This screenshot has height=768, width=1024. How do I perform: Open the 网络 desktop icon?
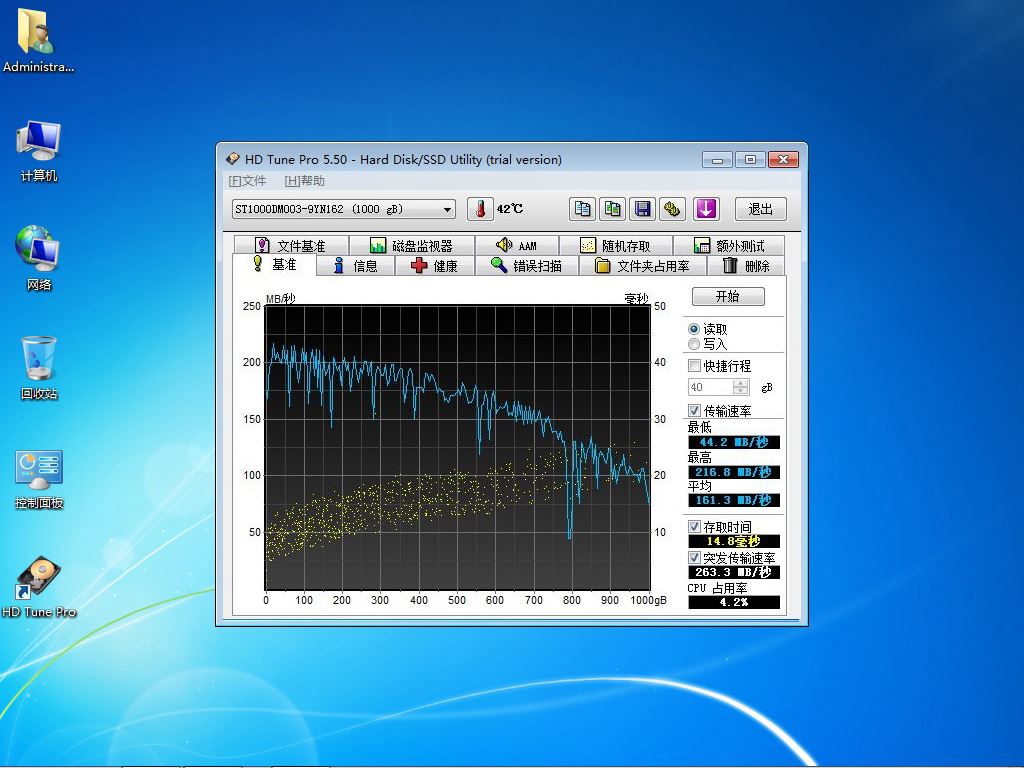(39, 258)
